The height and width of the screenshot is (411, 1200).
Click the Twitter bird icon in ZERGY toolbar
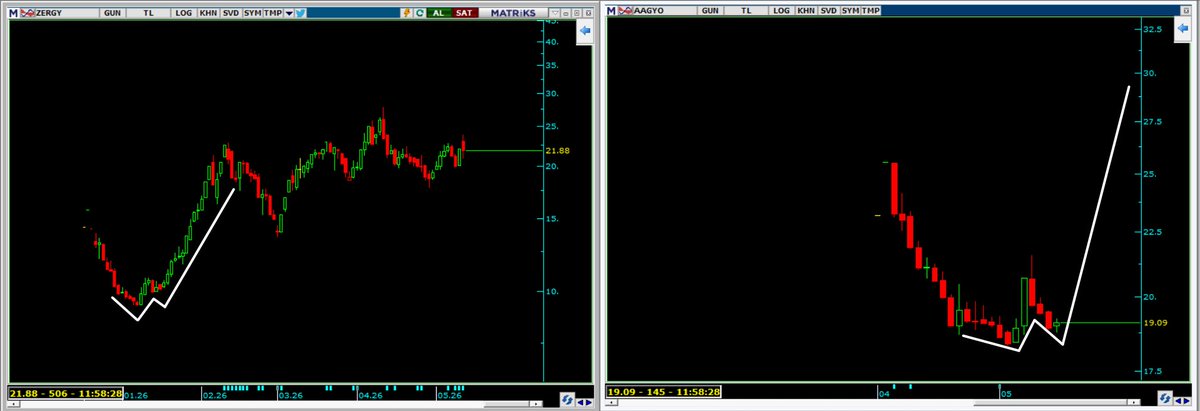[x=300, y=13]
